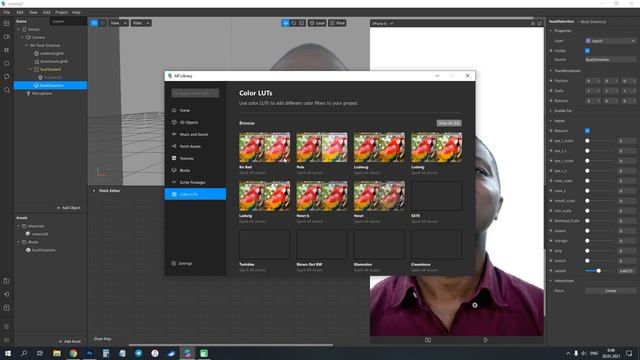
Task: Open Telegram from taskbar
Action: [138, 353]
